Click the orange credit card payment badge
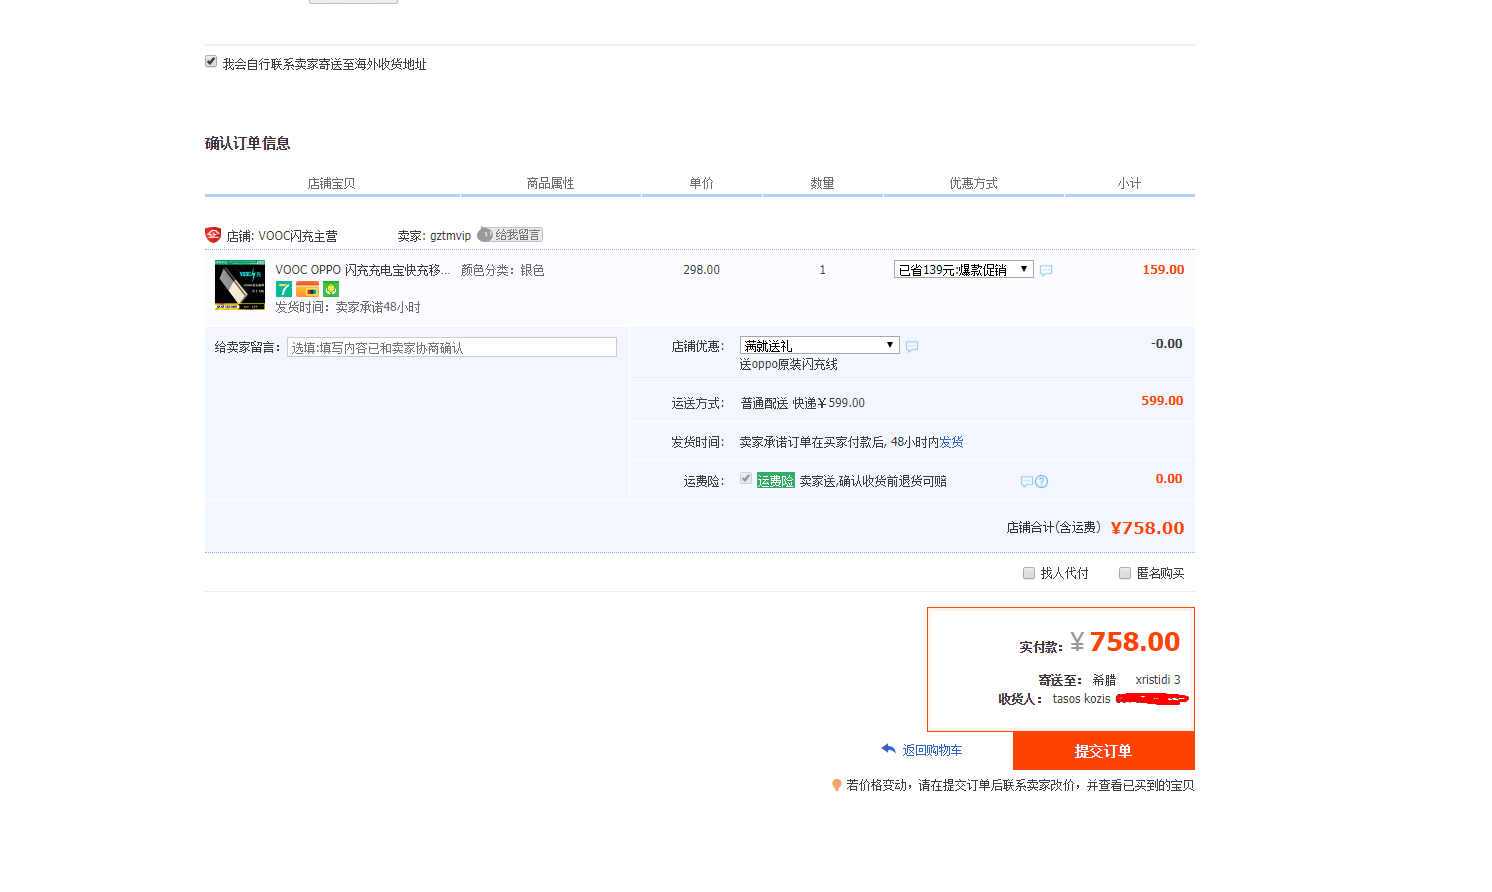The image size is (1492, 892). [x=307, y=289]
